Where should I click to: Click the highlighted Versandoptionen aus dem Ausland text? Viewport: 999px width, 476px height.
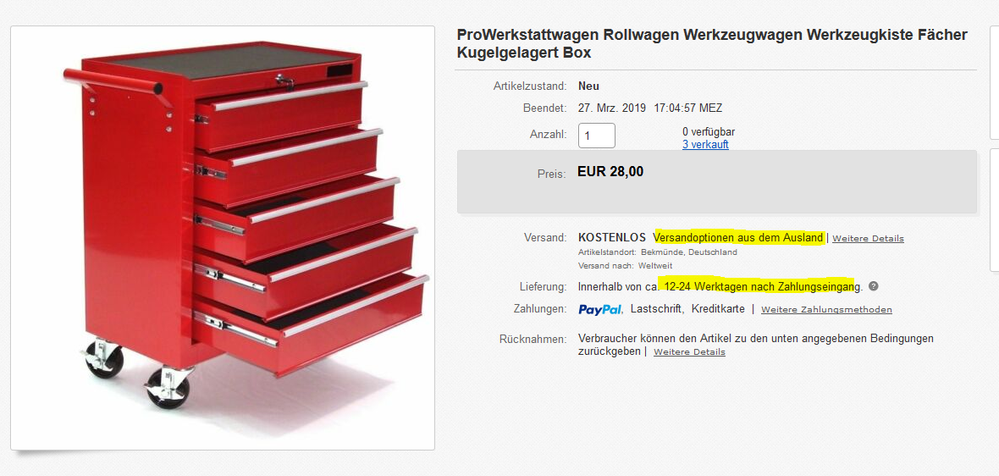point(738,238)
